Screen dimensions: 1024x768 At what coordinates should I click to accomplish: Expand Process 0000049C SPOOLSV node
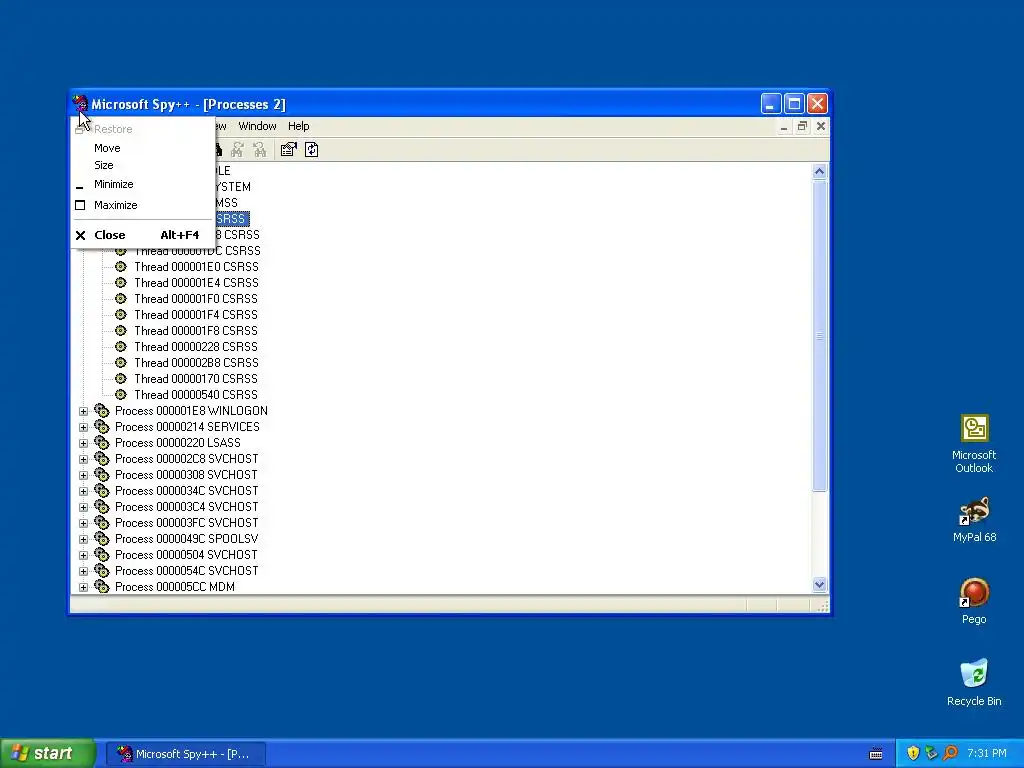coord(84,539)
